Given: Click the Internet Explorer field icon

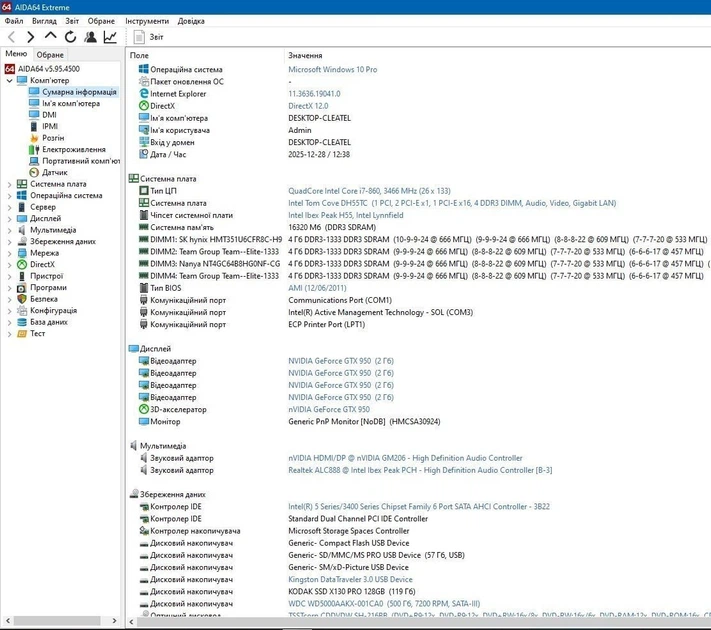Looking at the screenshot, I should 144,93.
